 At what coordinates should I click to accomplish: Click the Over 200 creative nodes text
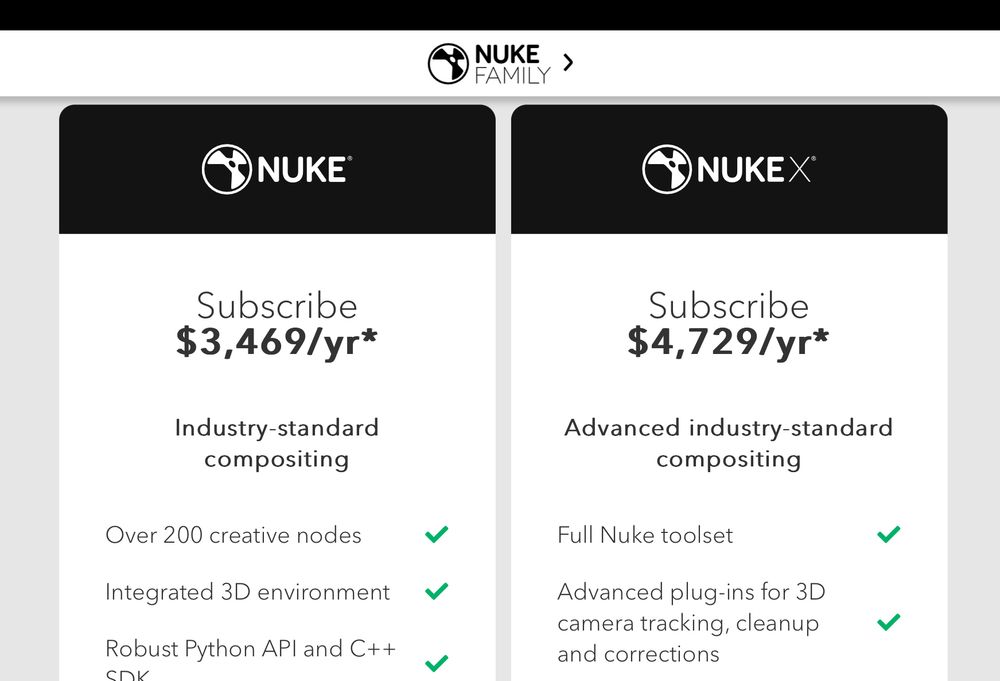(233, 535)
